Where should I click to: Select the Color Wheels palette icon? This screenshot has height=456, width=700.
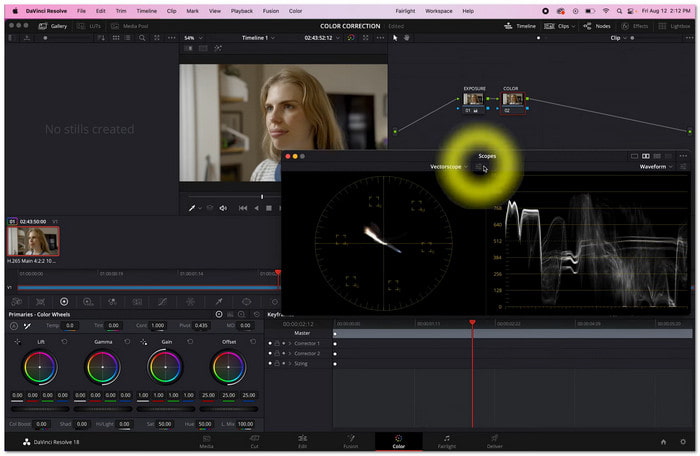point(64,302)
